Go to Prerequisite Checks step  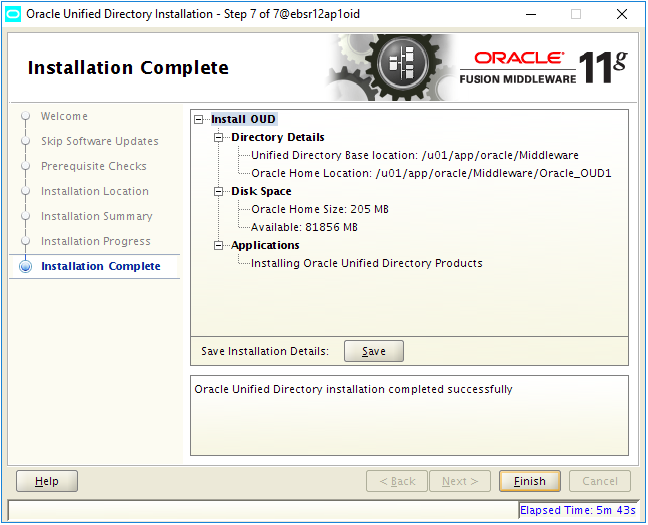tap(93, 166)
